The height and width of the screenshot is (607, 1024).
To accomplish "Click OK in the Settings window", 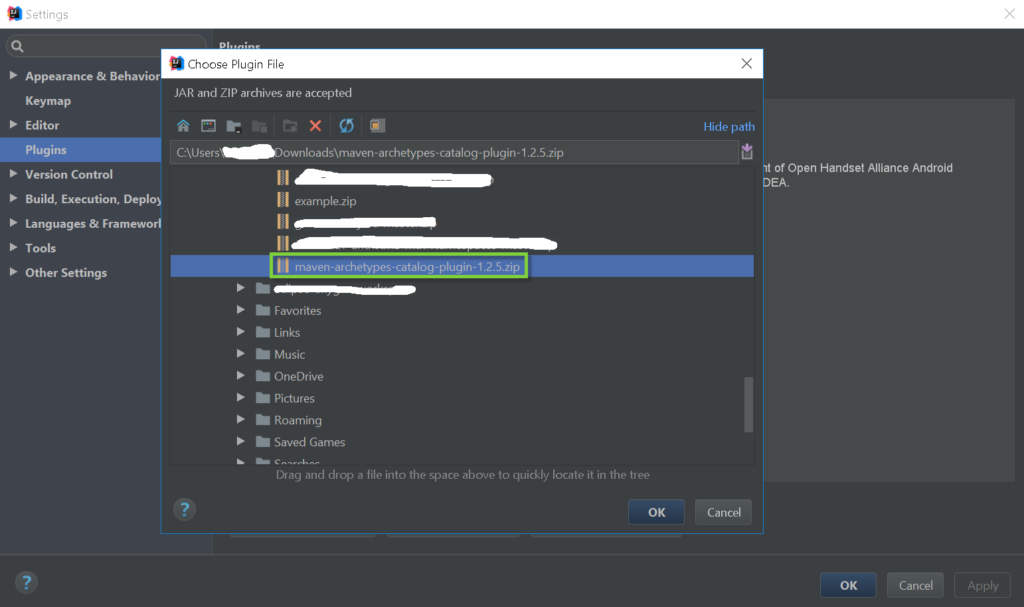I will [848, 585].
